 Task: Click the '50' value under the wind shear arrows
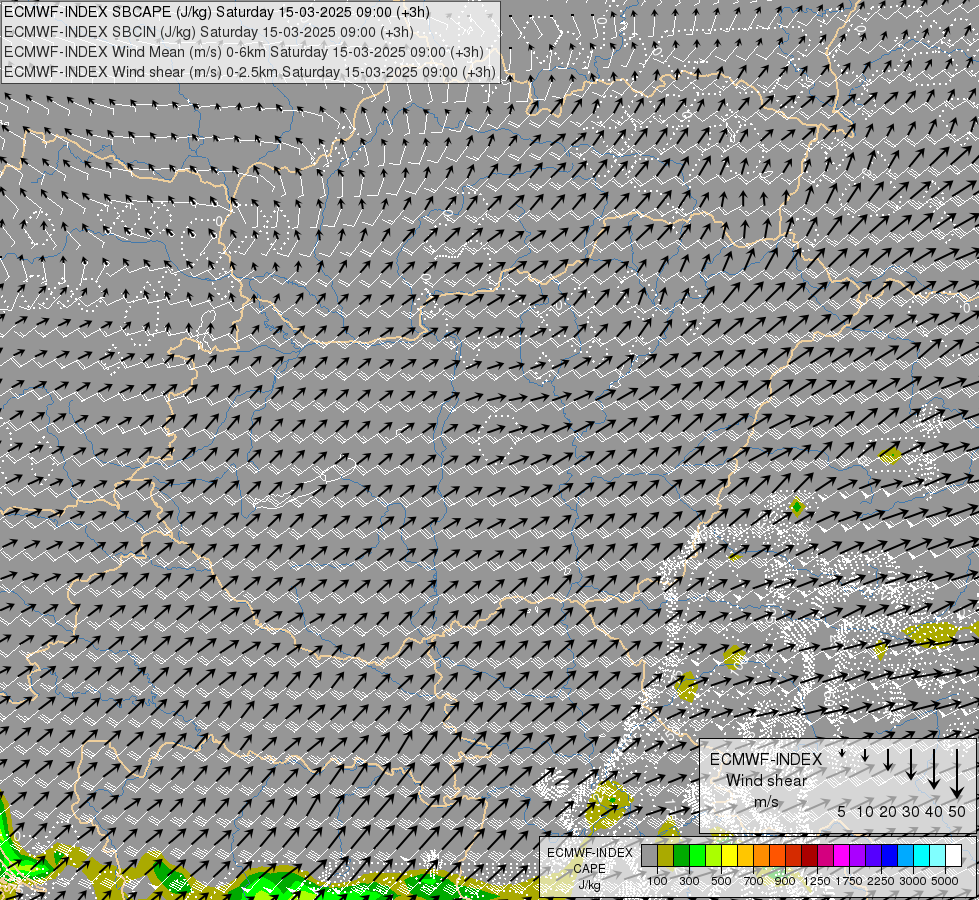(957, 811)
